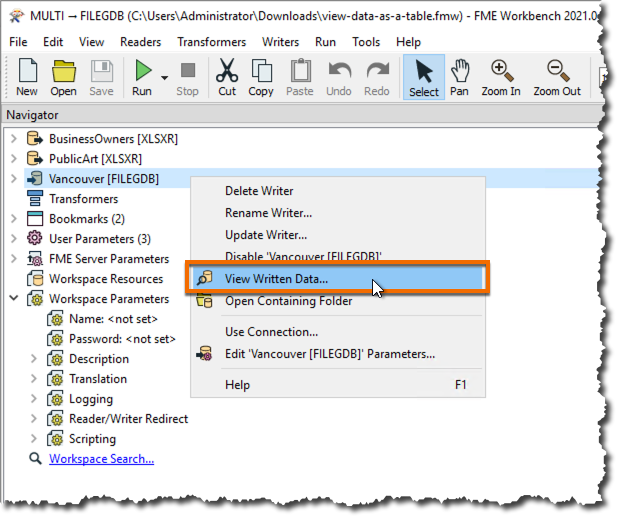
Task: Open the Help menu in menu bar
Action: (408, 42)
